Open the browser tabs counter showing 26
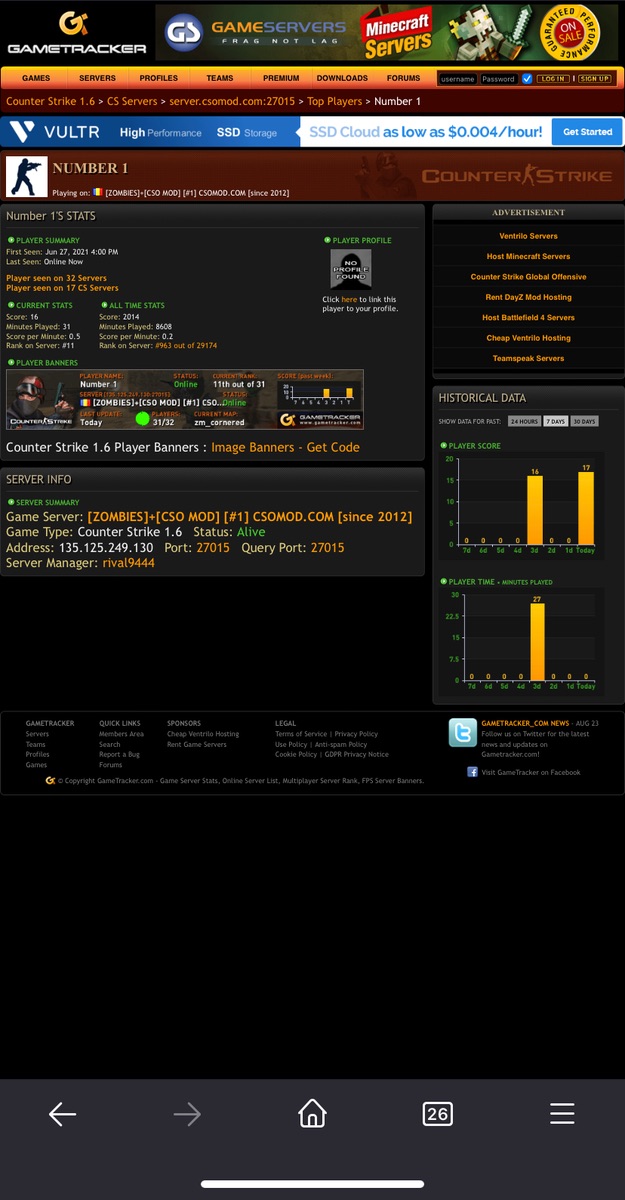 click(x=437, y=1113)
